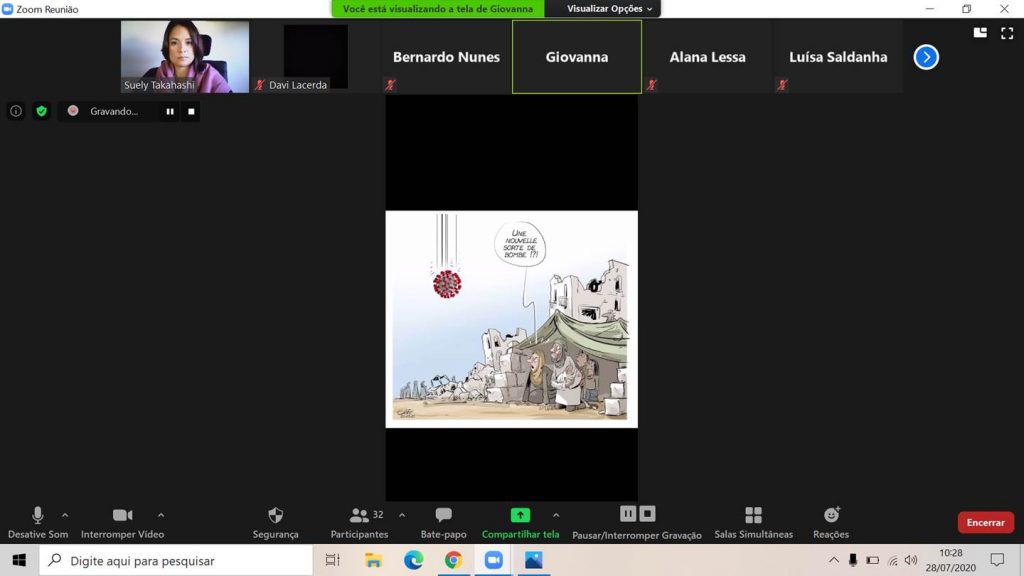Open the Participantes panel
This screenshot has height=576, width=1024.
click(359, 522)
